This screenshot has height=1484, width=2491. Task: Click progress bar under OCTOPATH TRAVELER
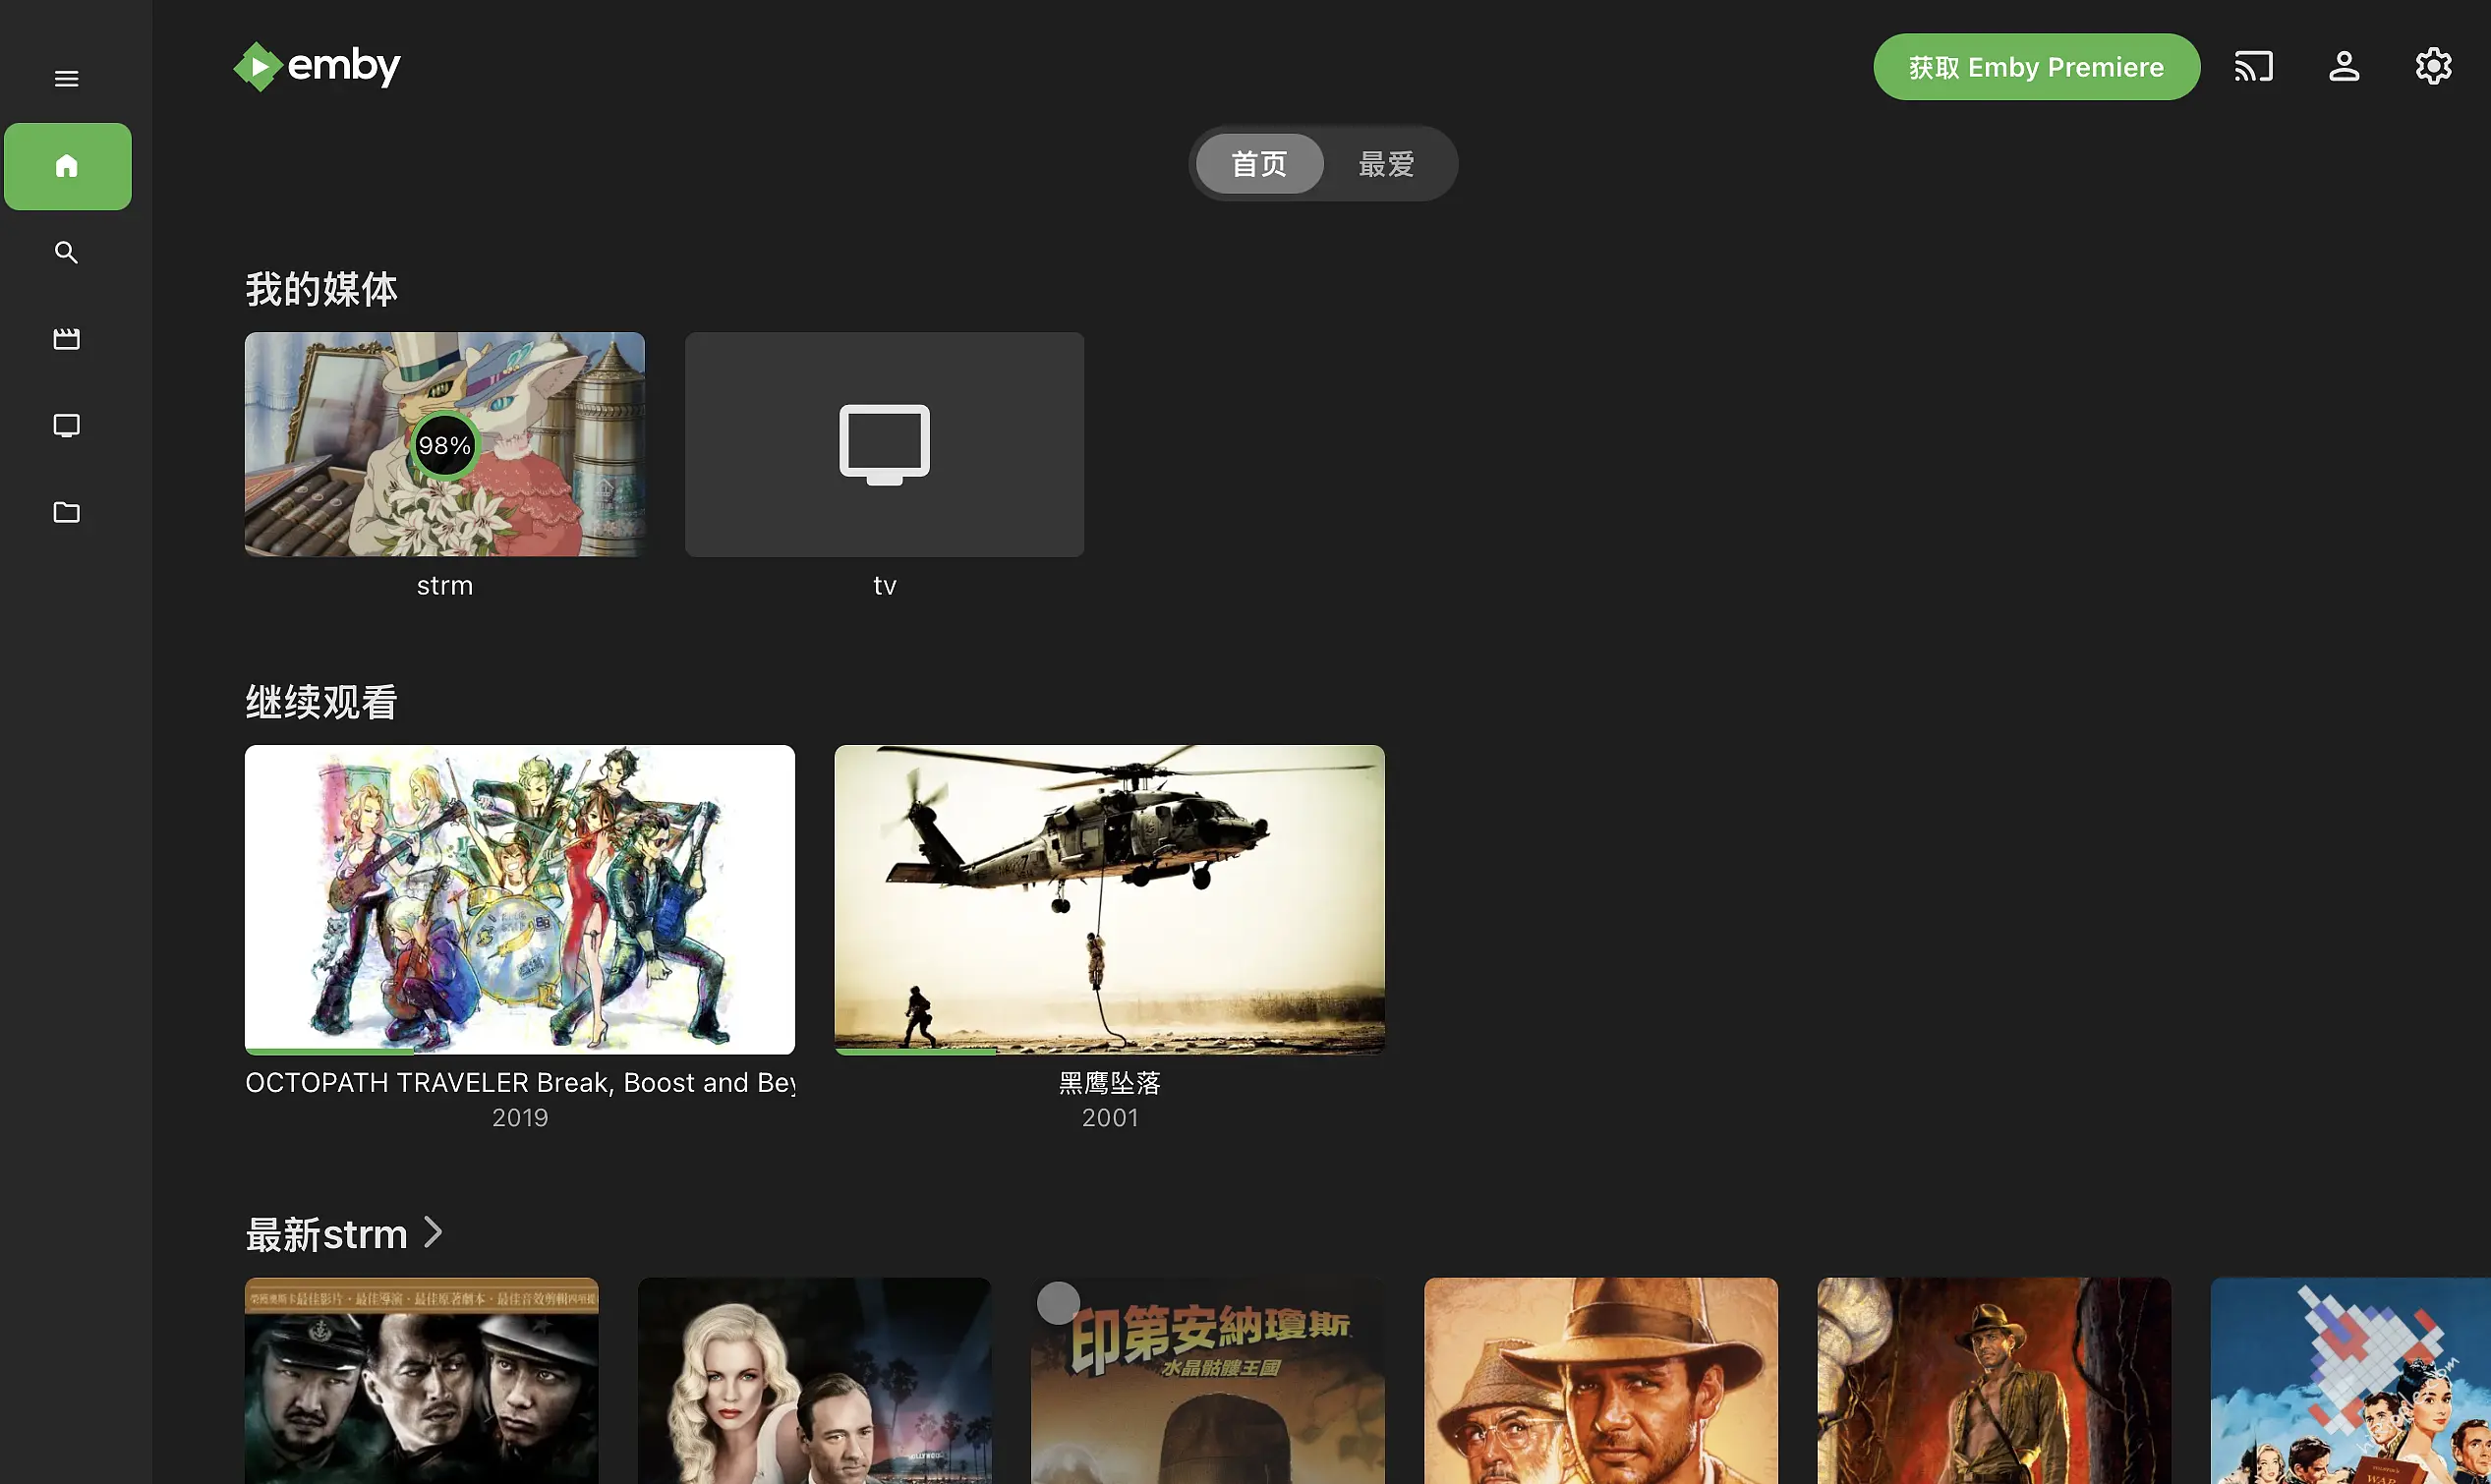[520, 1051]
